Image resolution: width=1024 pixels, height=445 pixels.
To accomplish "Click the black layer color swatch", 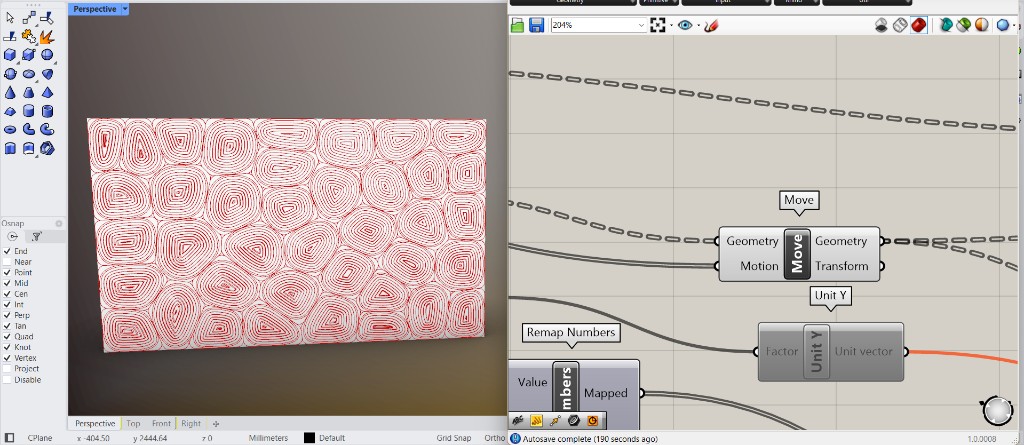I will click(x=310, y=438).
